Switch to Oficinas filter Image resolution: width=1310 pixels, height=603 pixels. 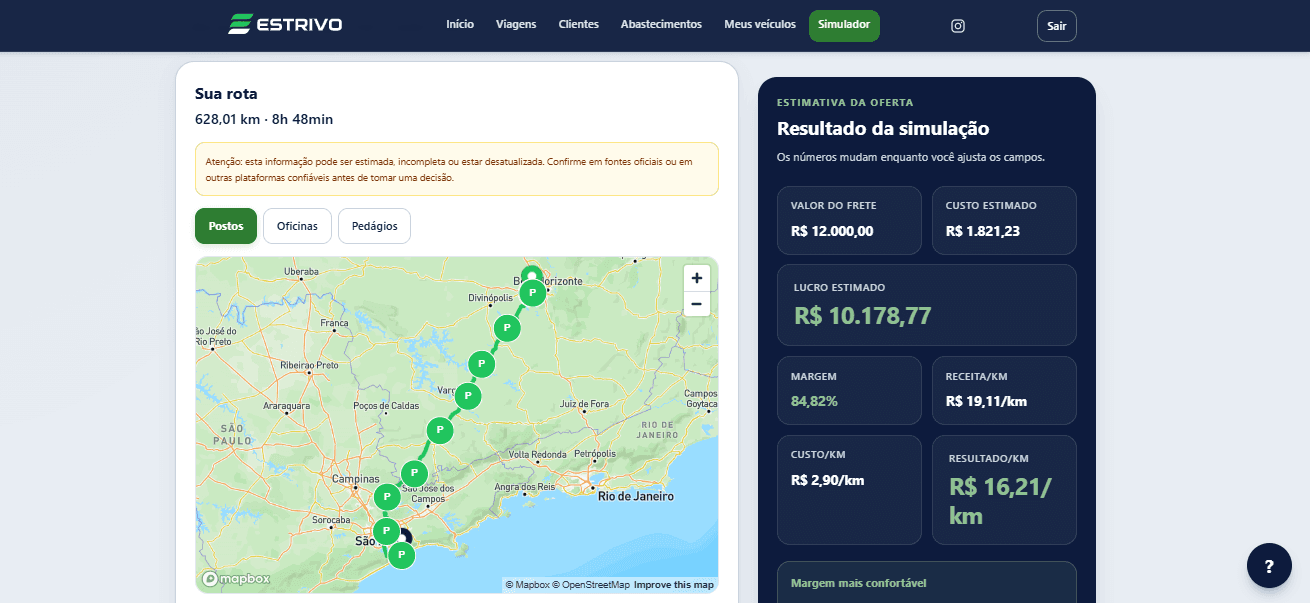(297, 226)
